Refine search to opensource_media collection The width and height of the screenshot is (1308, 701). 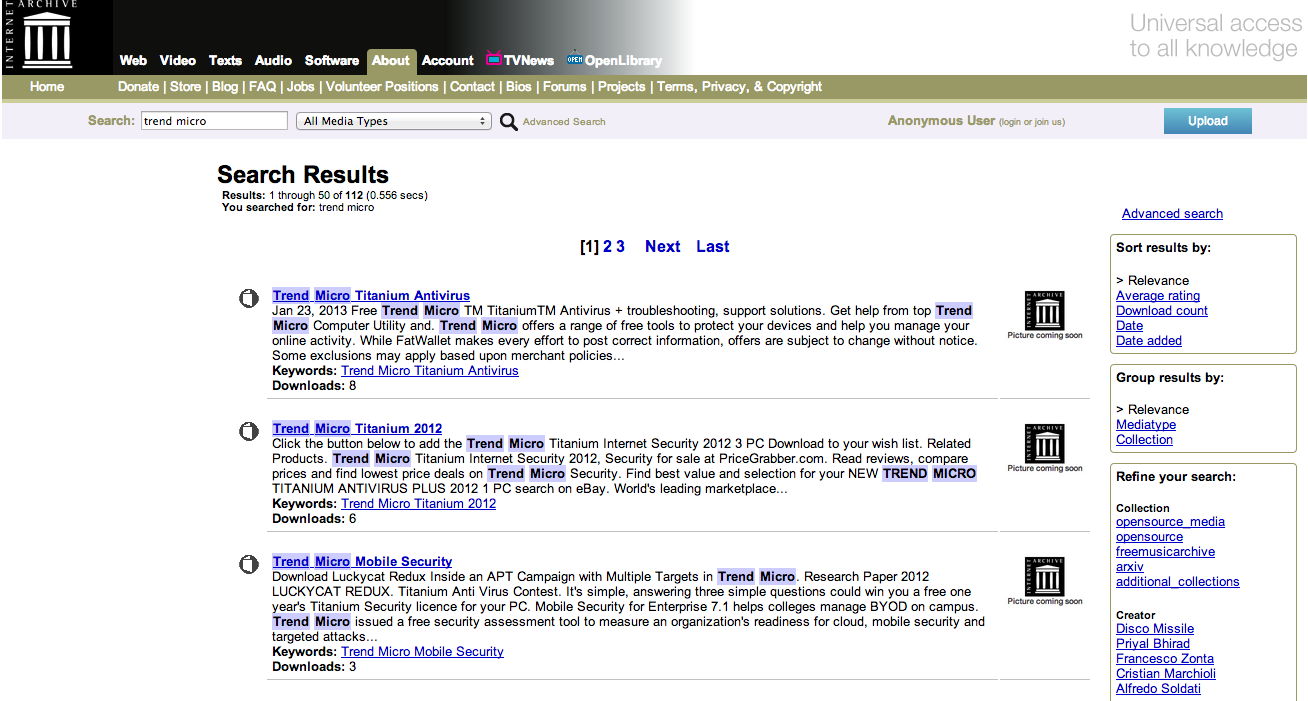(1170, 522)
